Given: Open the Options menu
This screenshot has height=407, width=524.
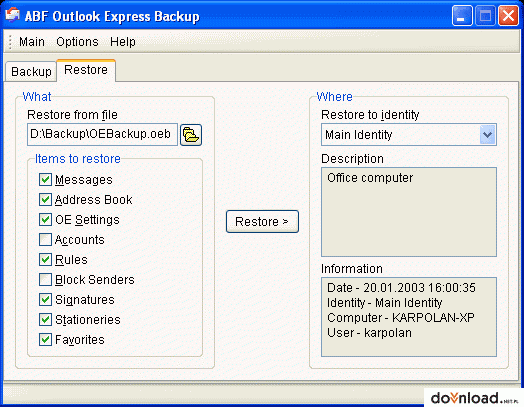Looking at the screenshot, I should 77,42.
